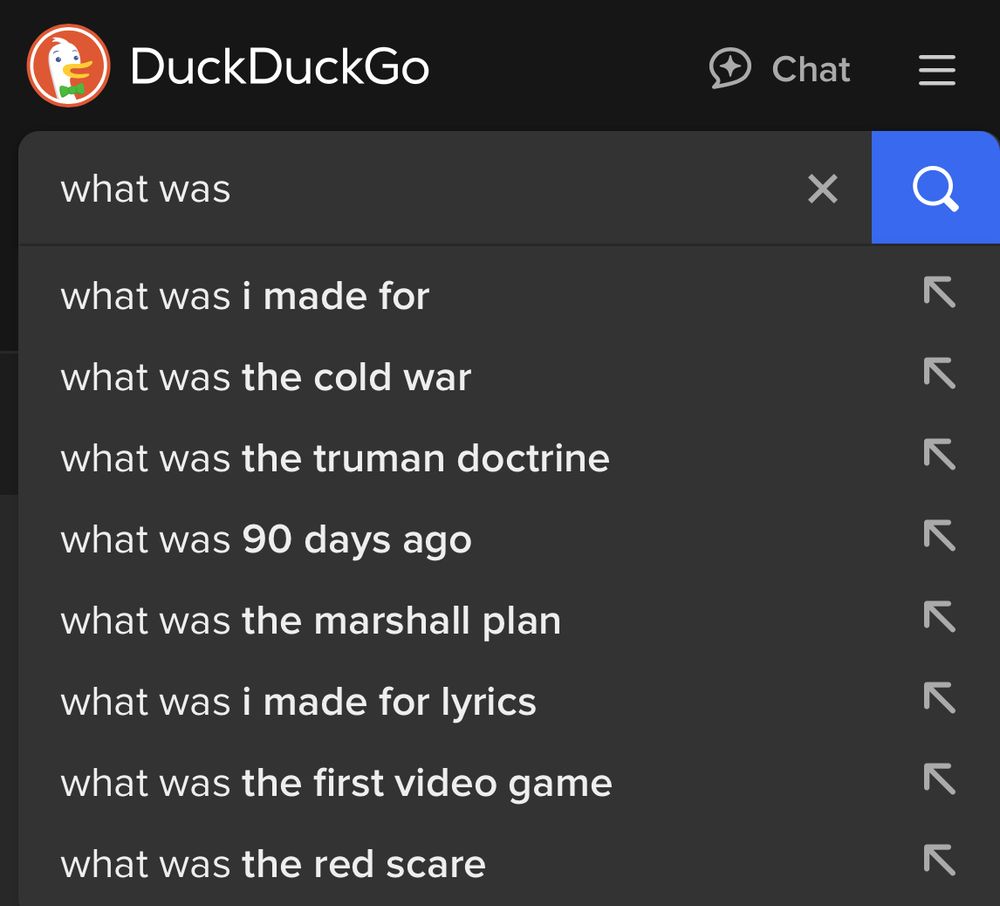Fill search with 'truman doctrine' arrow
1000x906 pixels.
(x=939, y=454)
